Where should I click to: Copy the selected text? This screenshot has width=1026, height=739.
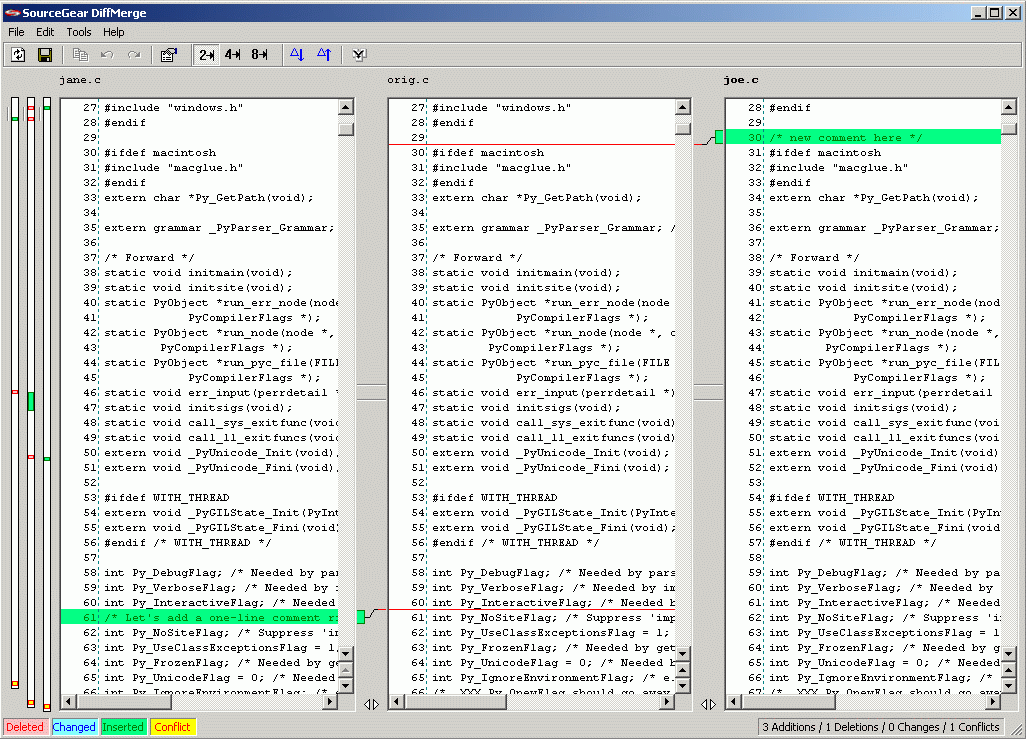[x=80, y=55]
